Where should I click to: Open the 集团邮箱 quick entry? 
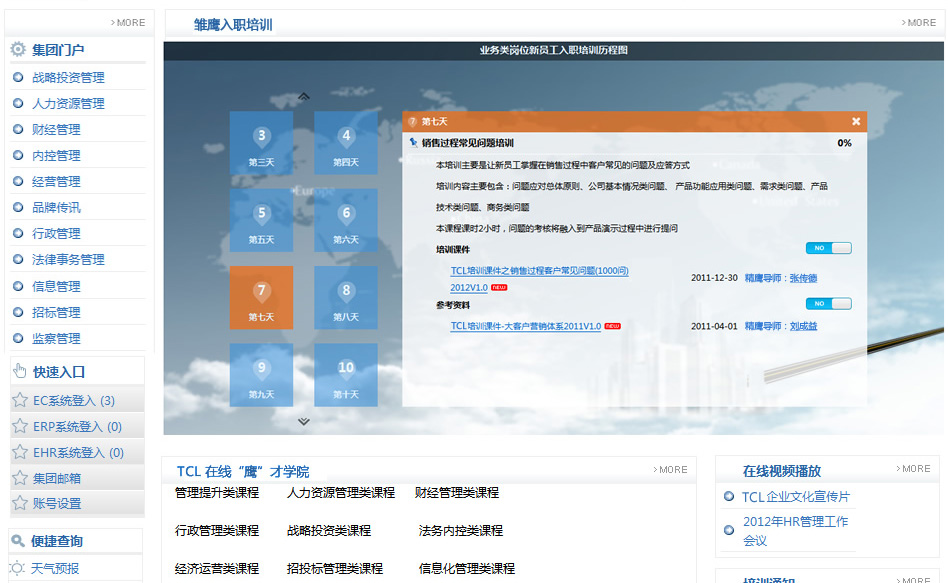point(57,478)
